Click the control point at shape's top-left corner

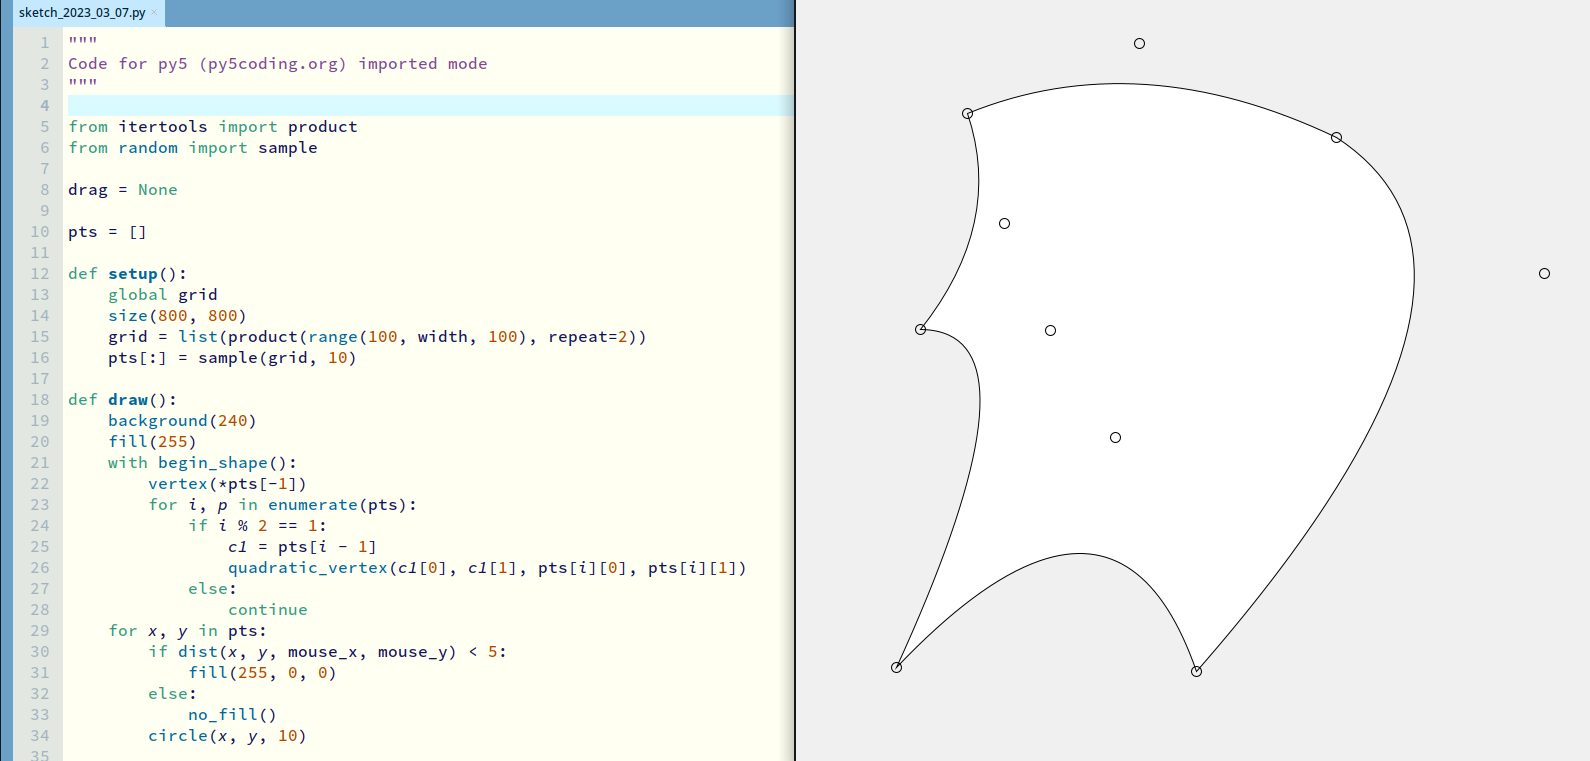tap(967, 114)
